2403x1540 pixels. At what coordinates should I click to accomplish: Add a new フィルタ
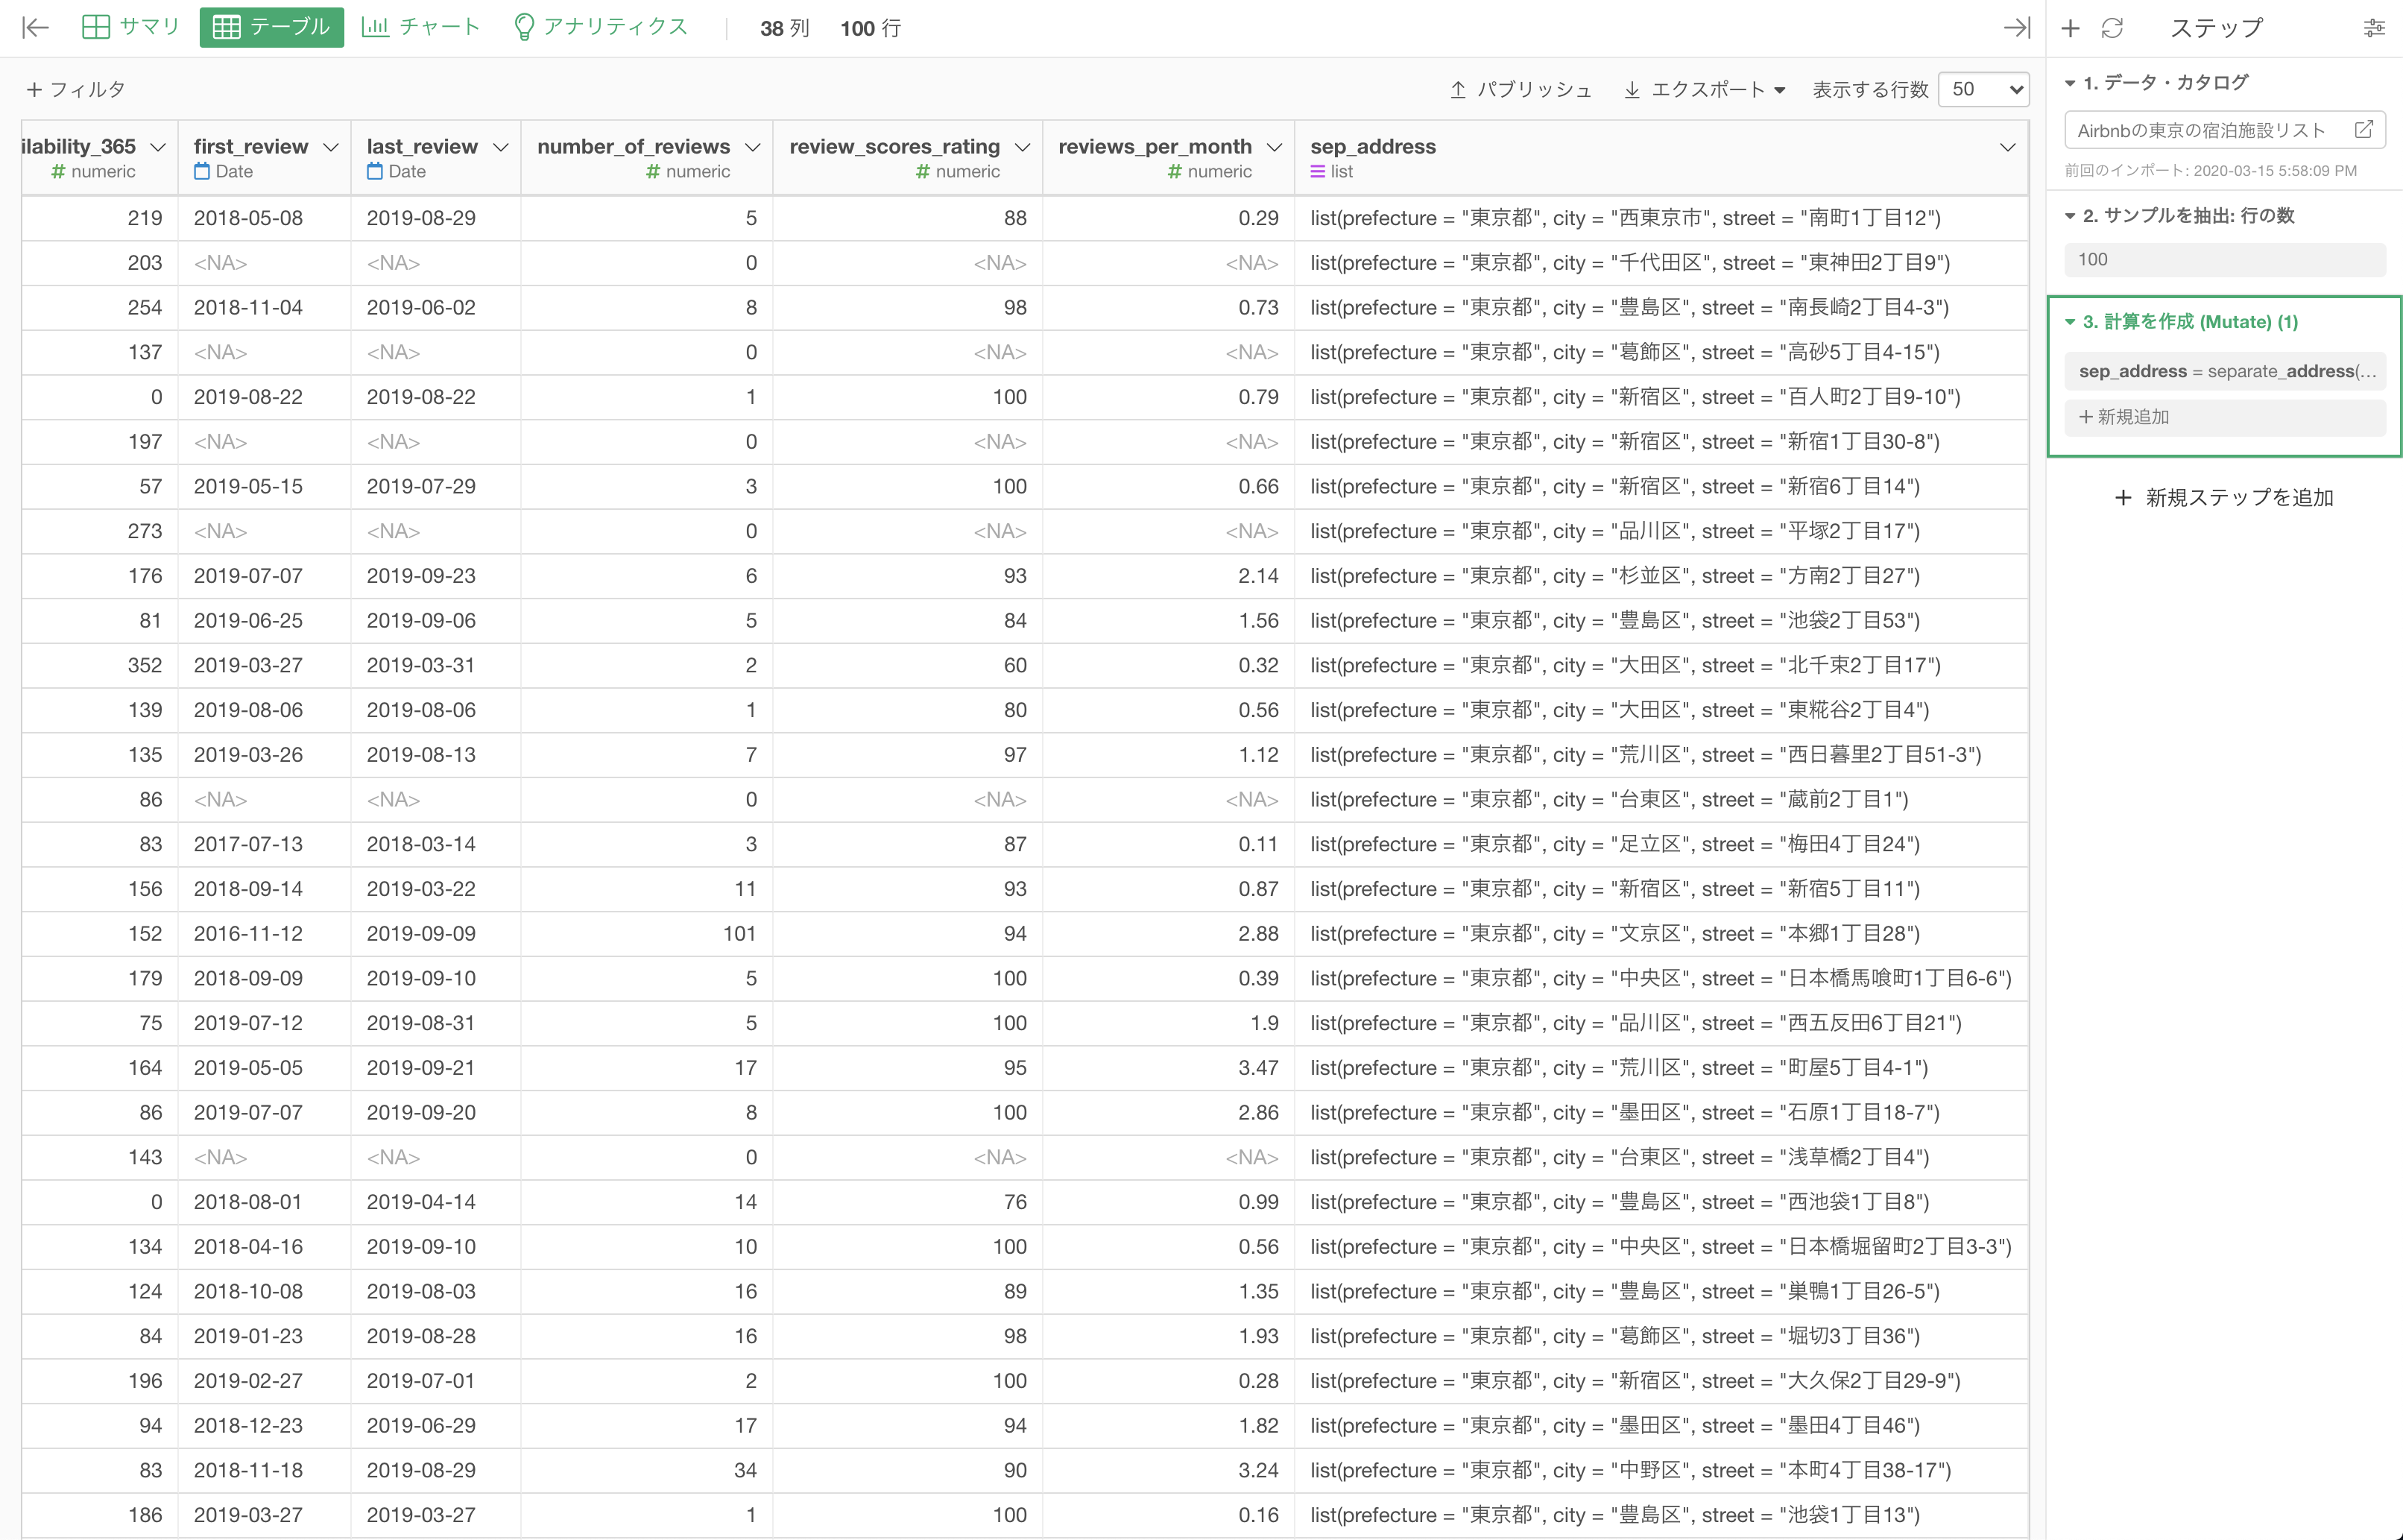(76, 89)
